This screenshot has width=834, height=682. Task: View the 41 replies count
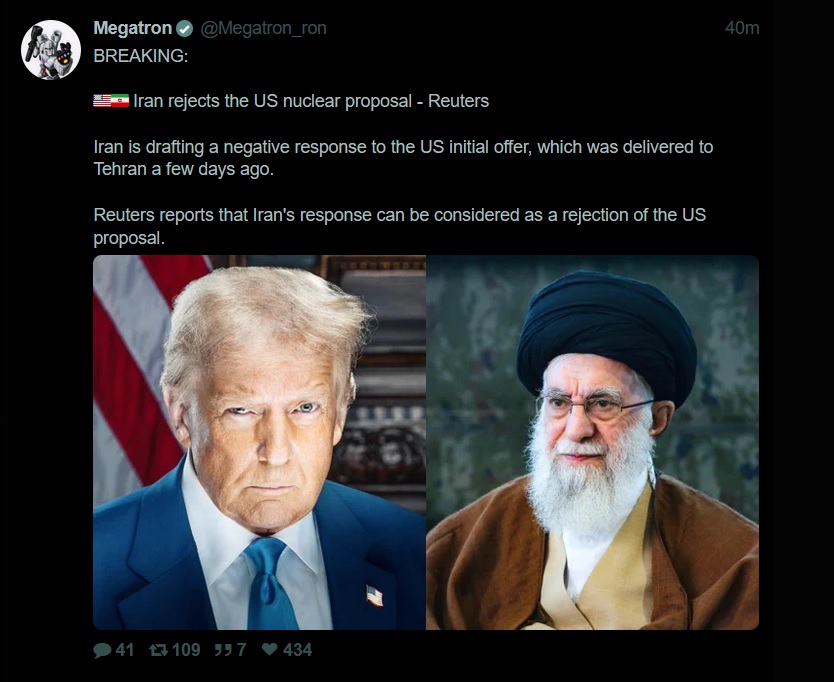coord(124,650)
